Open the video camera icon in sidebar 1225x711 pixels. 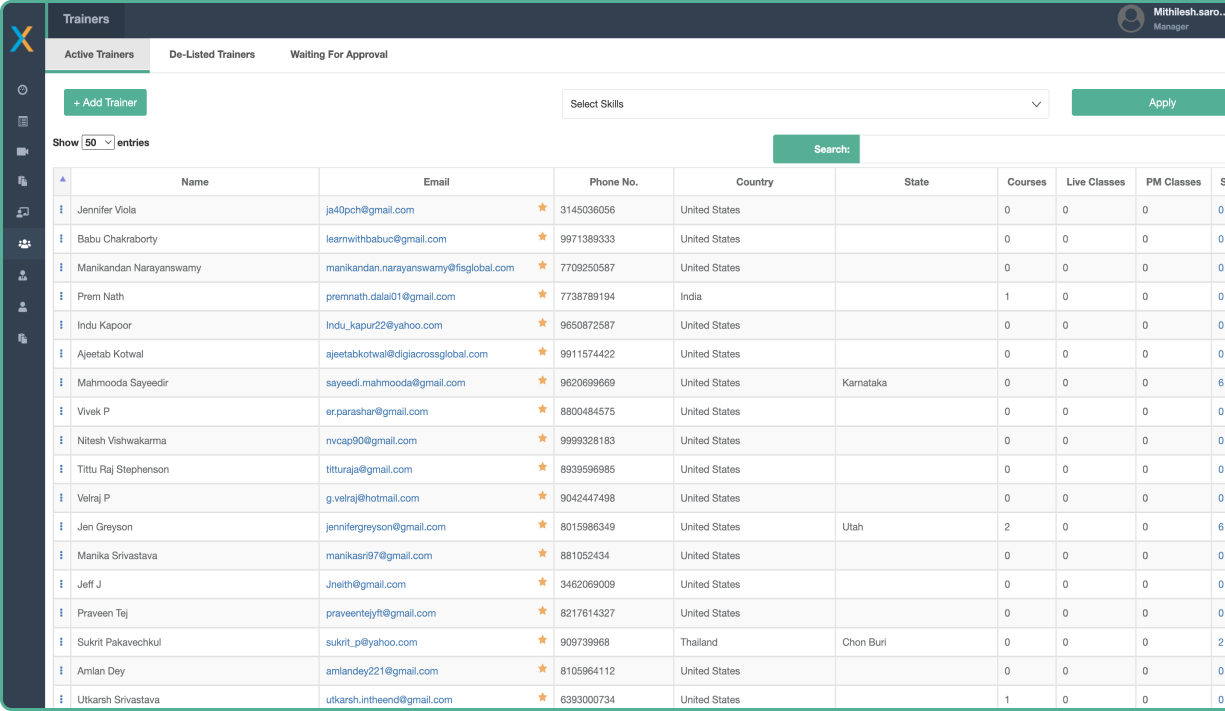pos(23,151)
